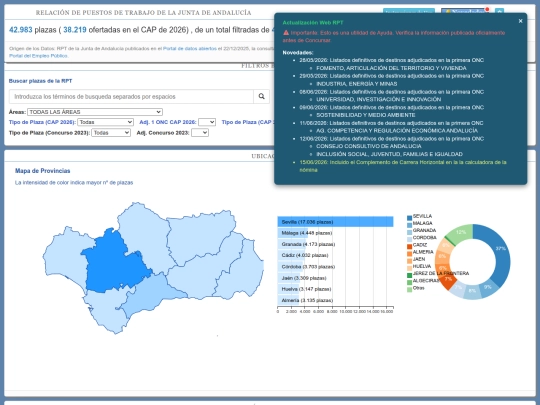This screenshot has height=405, width=540.
Task: Open the Áreas dropdown (TODAS LAS ÁREAS)
Action: click(x=95, y=112)
